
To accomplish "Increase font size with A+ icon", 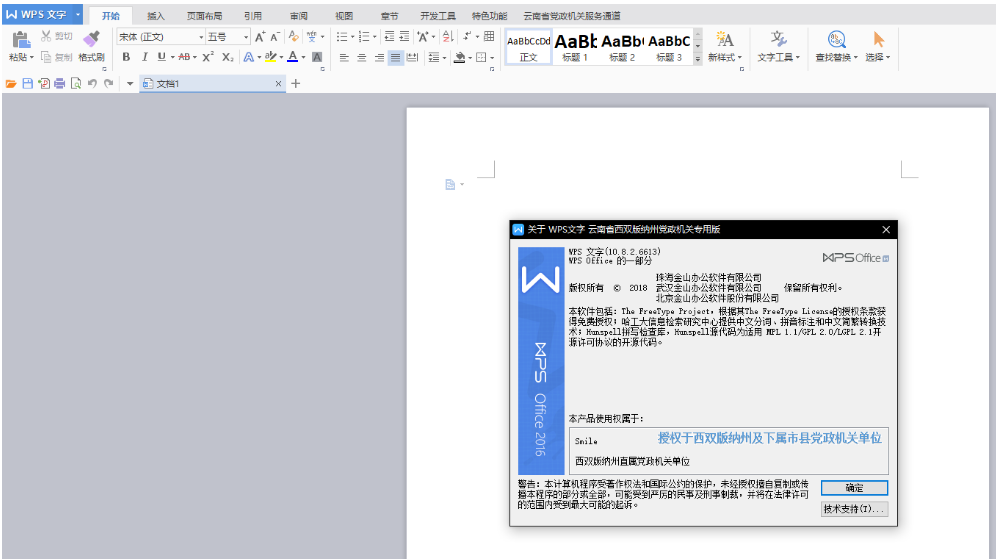I will [260, 37].
